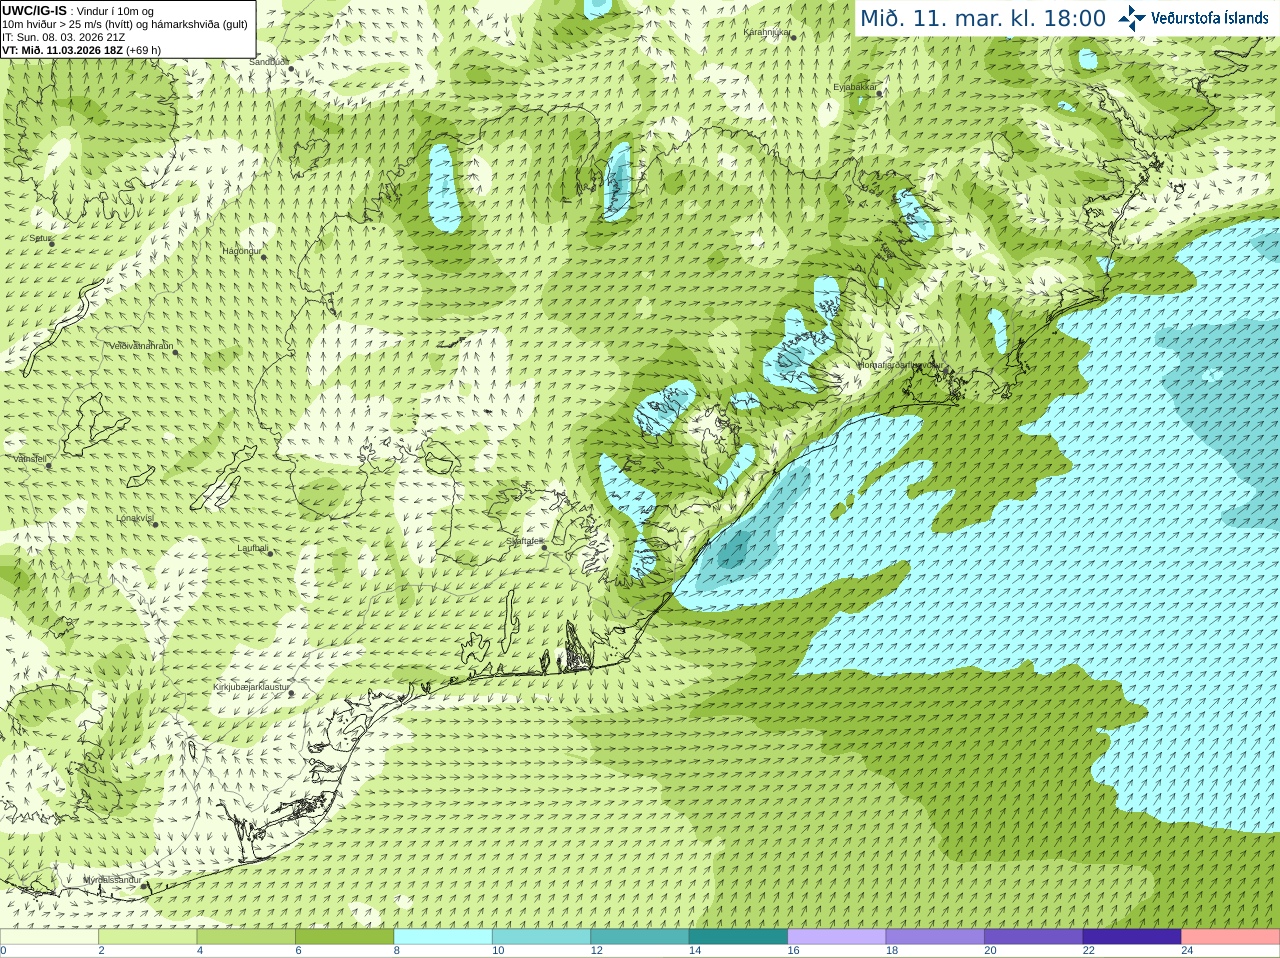Click the Skaftafell station label
The width and height of the screenshot is (1280, 958).
(523, 541)
